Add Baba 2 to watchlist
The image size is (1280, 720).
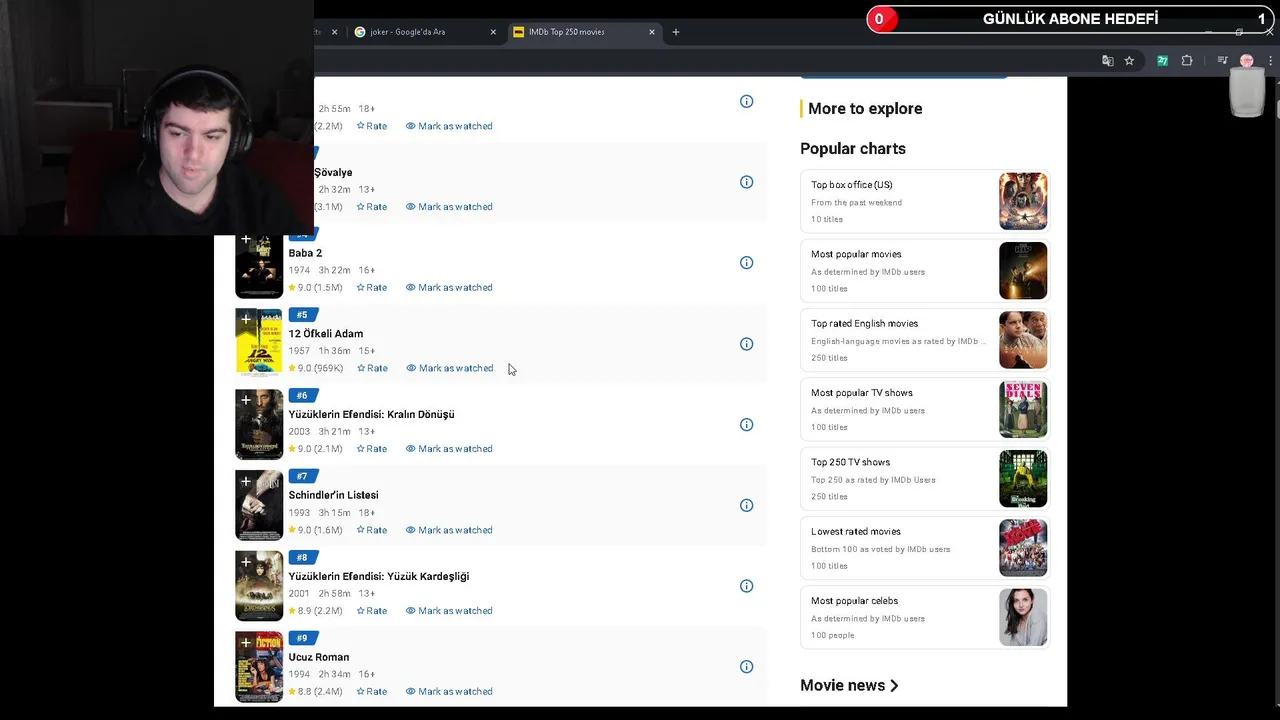(x=246, y=240)
